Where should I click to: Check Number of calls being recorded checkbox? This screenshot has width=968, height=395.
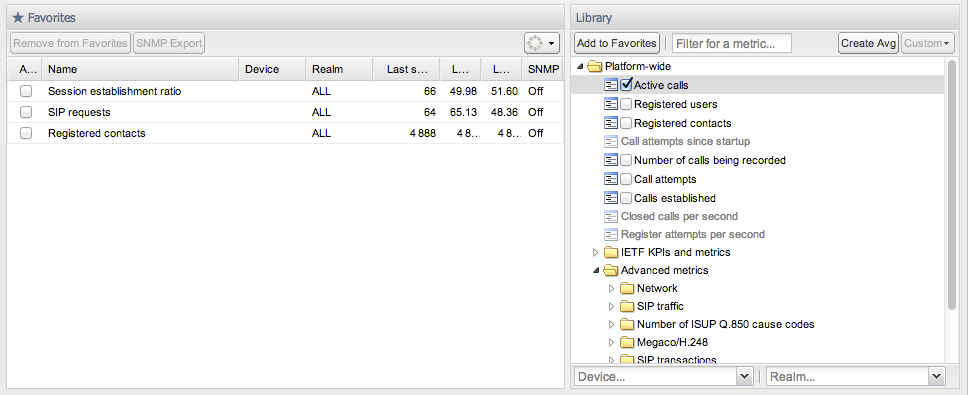[x=626, y=160]
